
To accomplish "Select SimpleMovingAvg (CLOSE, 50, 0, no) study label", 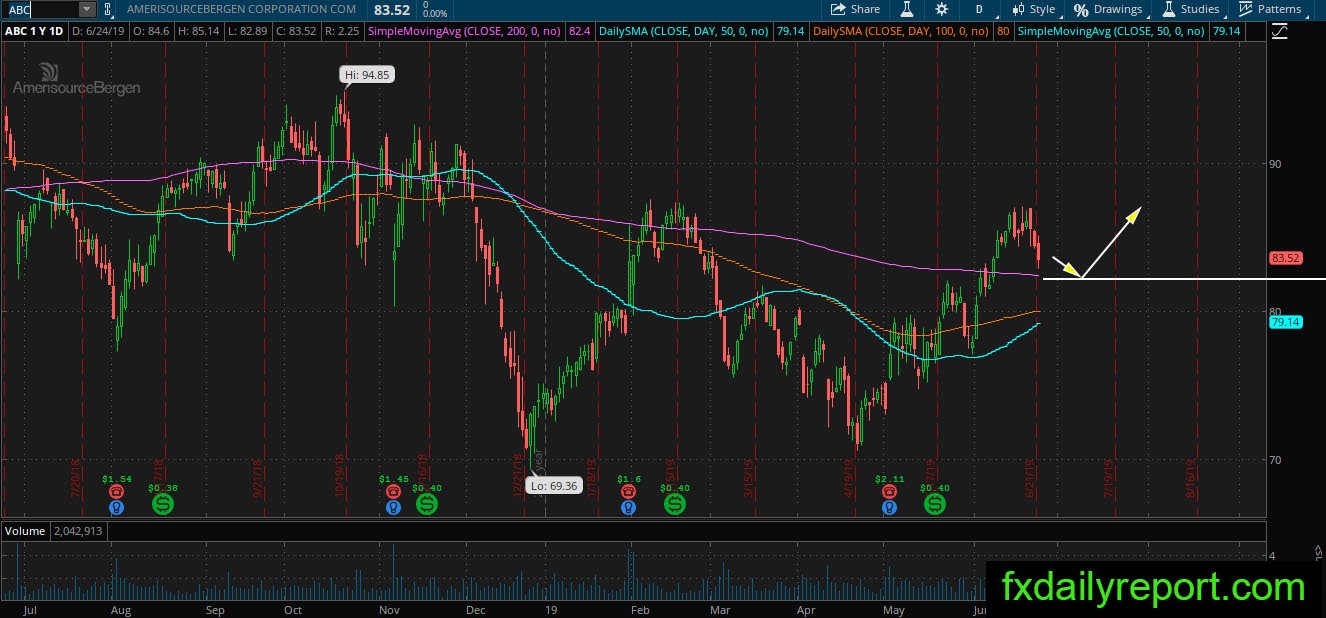I will pos(1111,32).
